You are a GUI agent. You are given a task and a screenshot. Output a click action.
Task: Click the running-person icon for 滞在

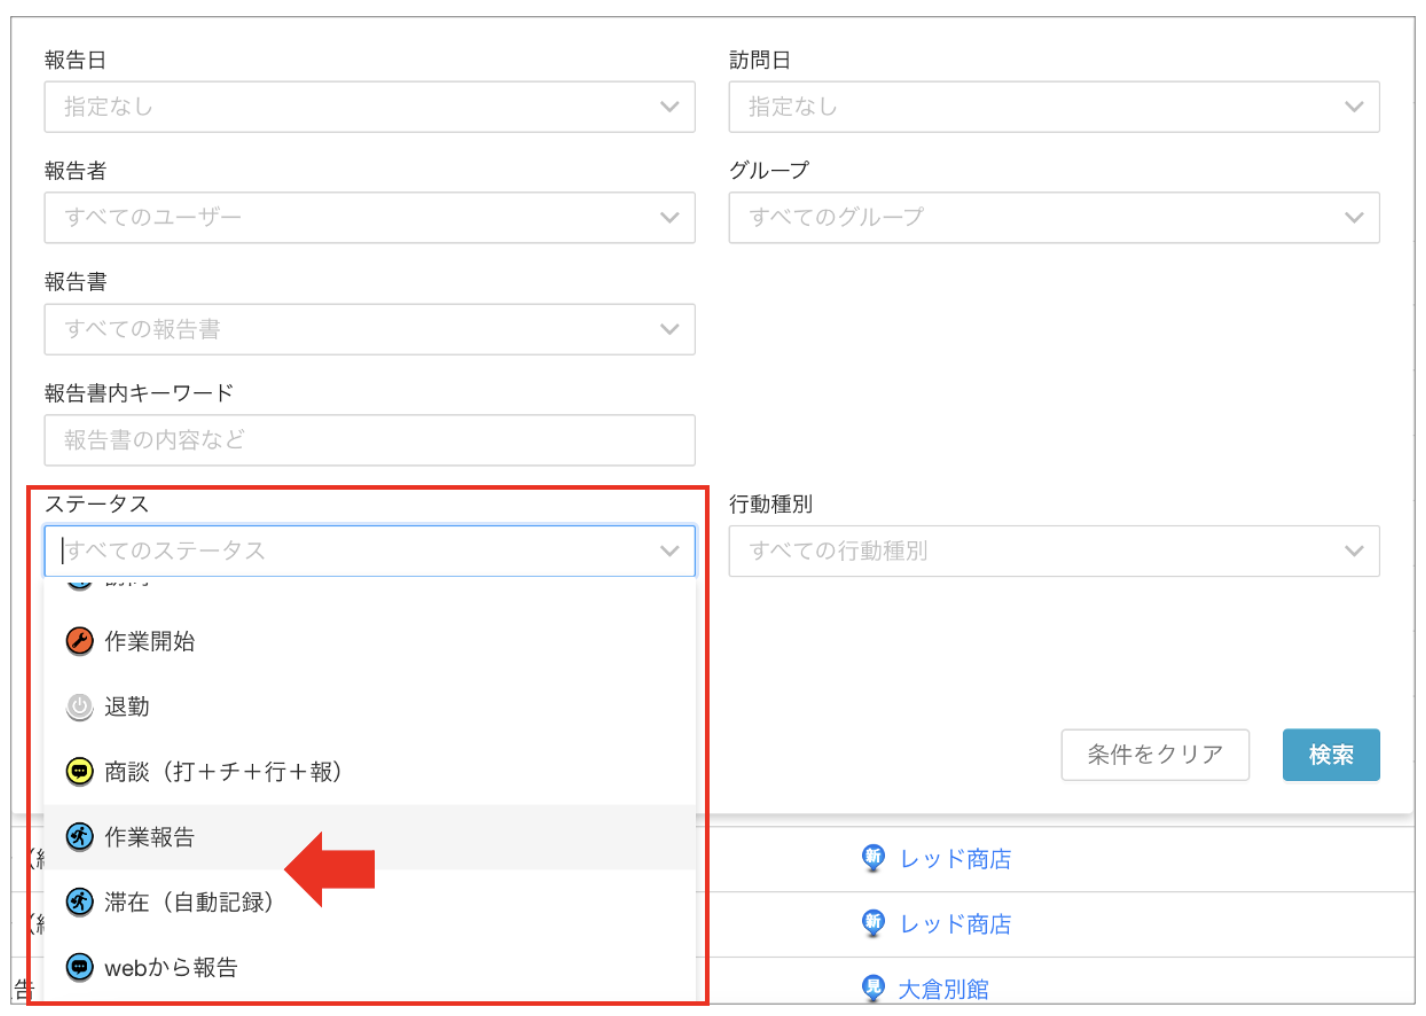(80, 902)
